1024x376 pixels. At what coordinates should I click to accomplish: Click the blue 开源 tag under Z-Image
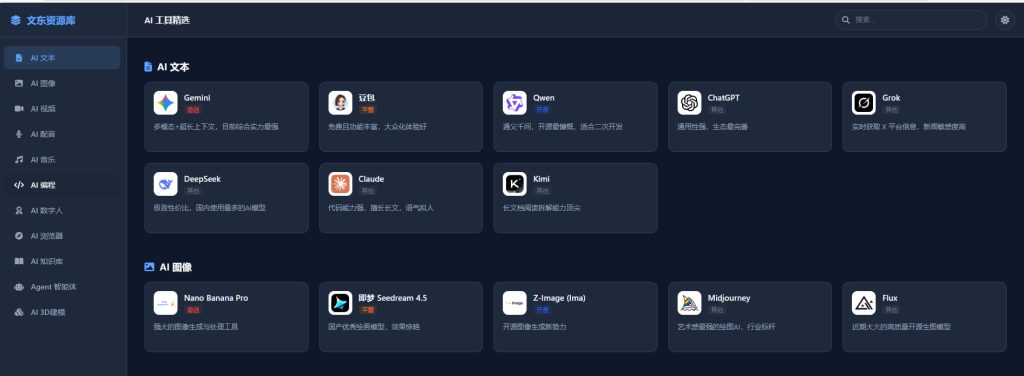pos(541,309)
